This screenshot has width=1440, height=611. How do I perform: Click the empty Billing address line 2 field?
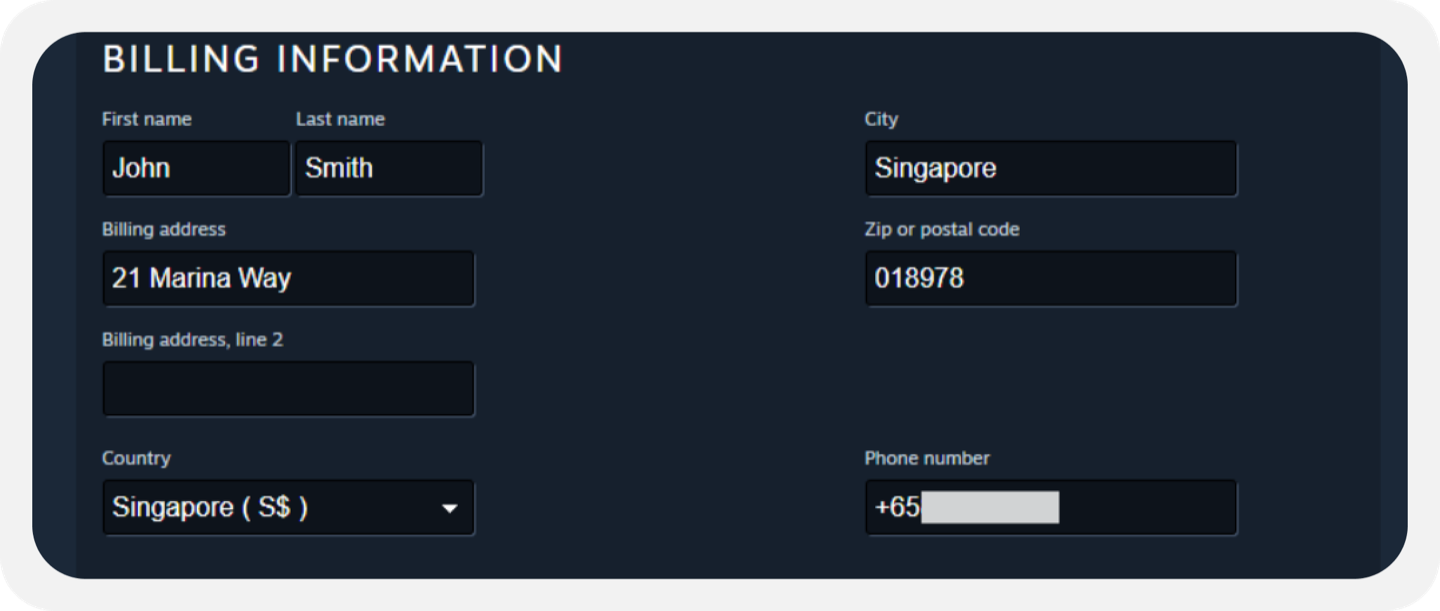coord(288,389)
